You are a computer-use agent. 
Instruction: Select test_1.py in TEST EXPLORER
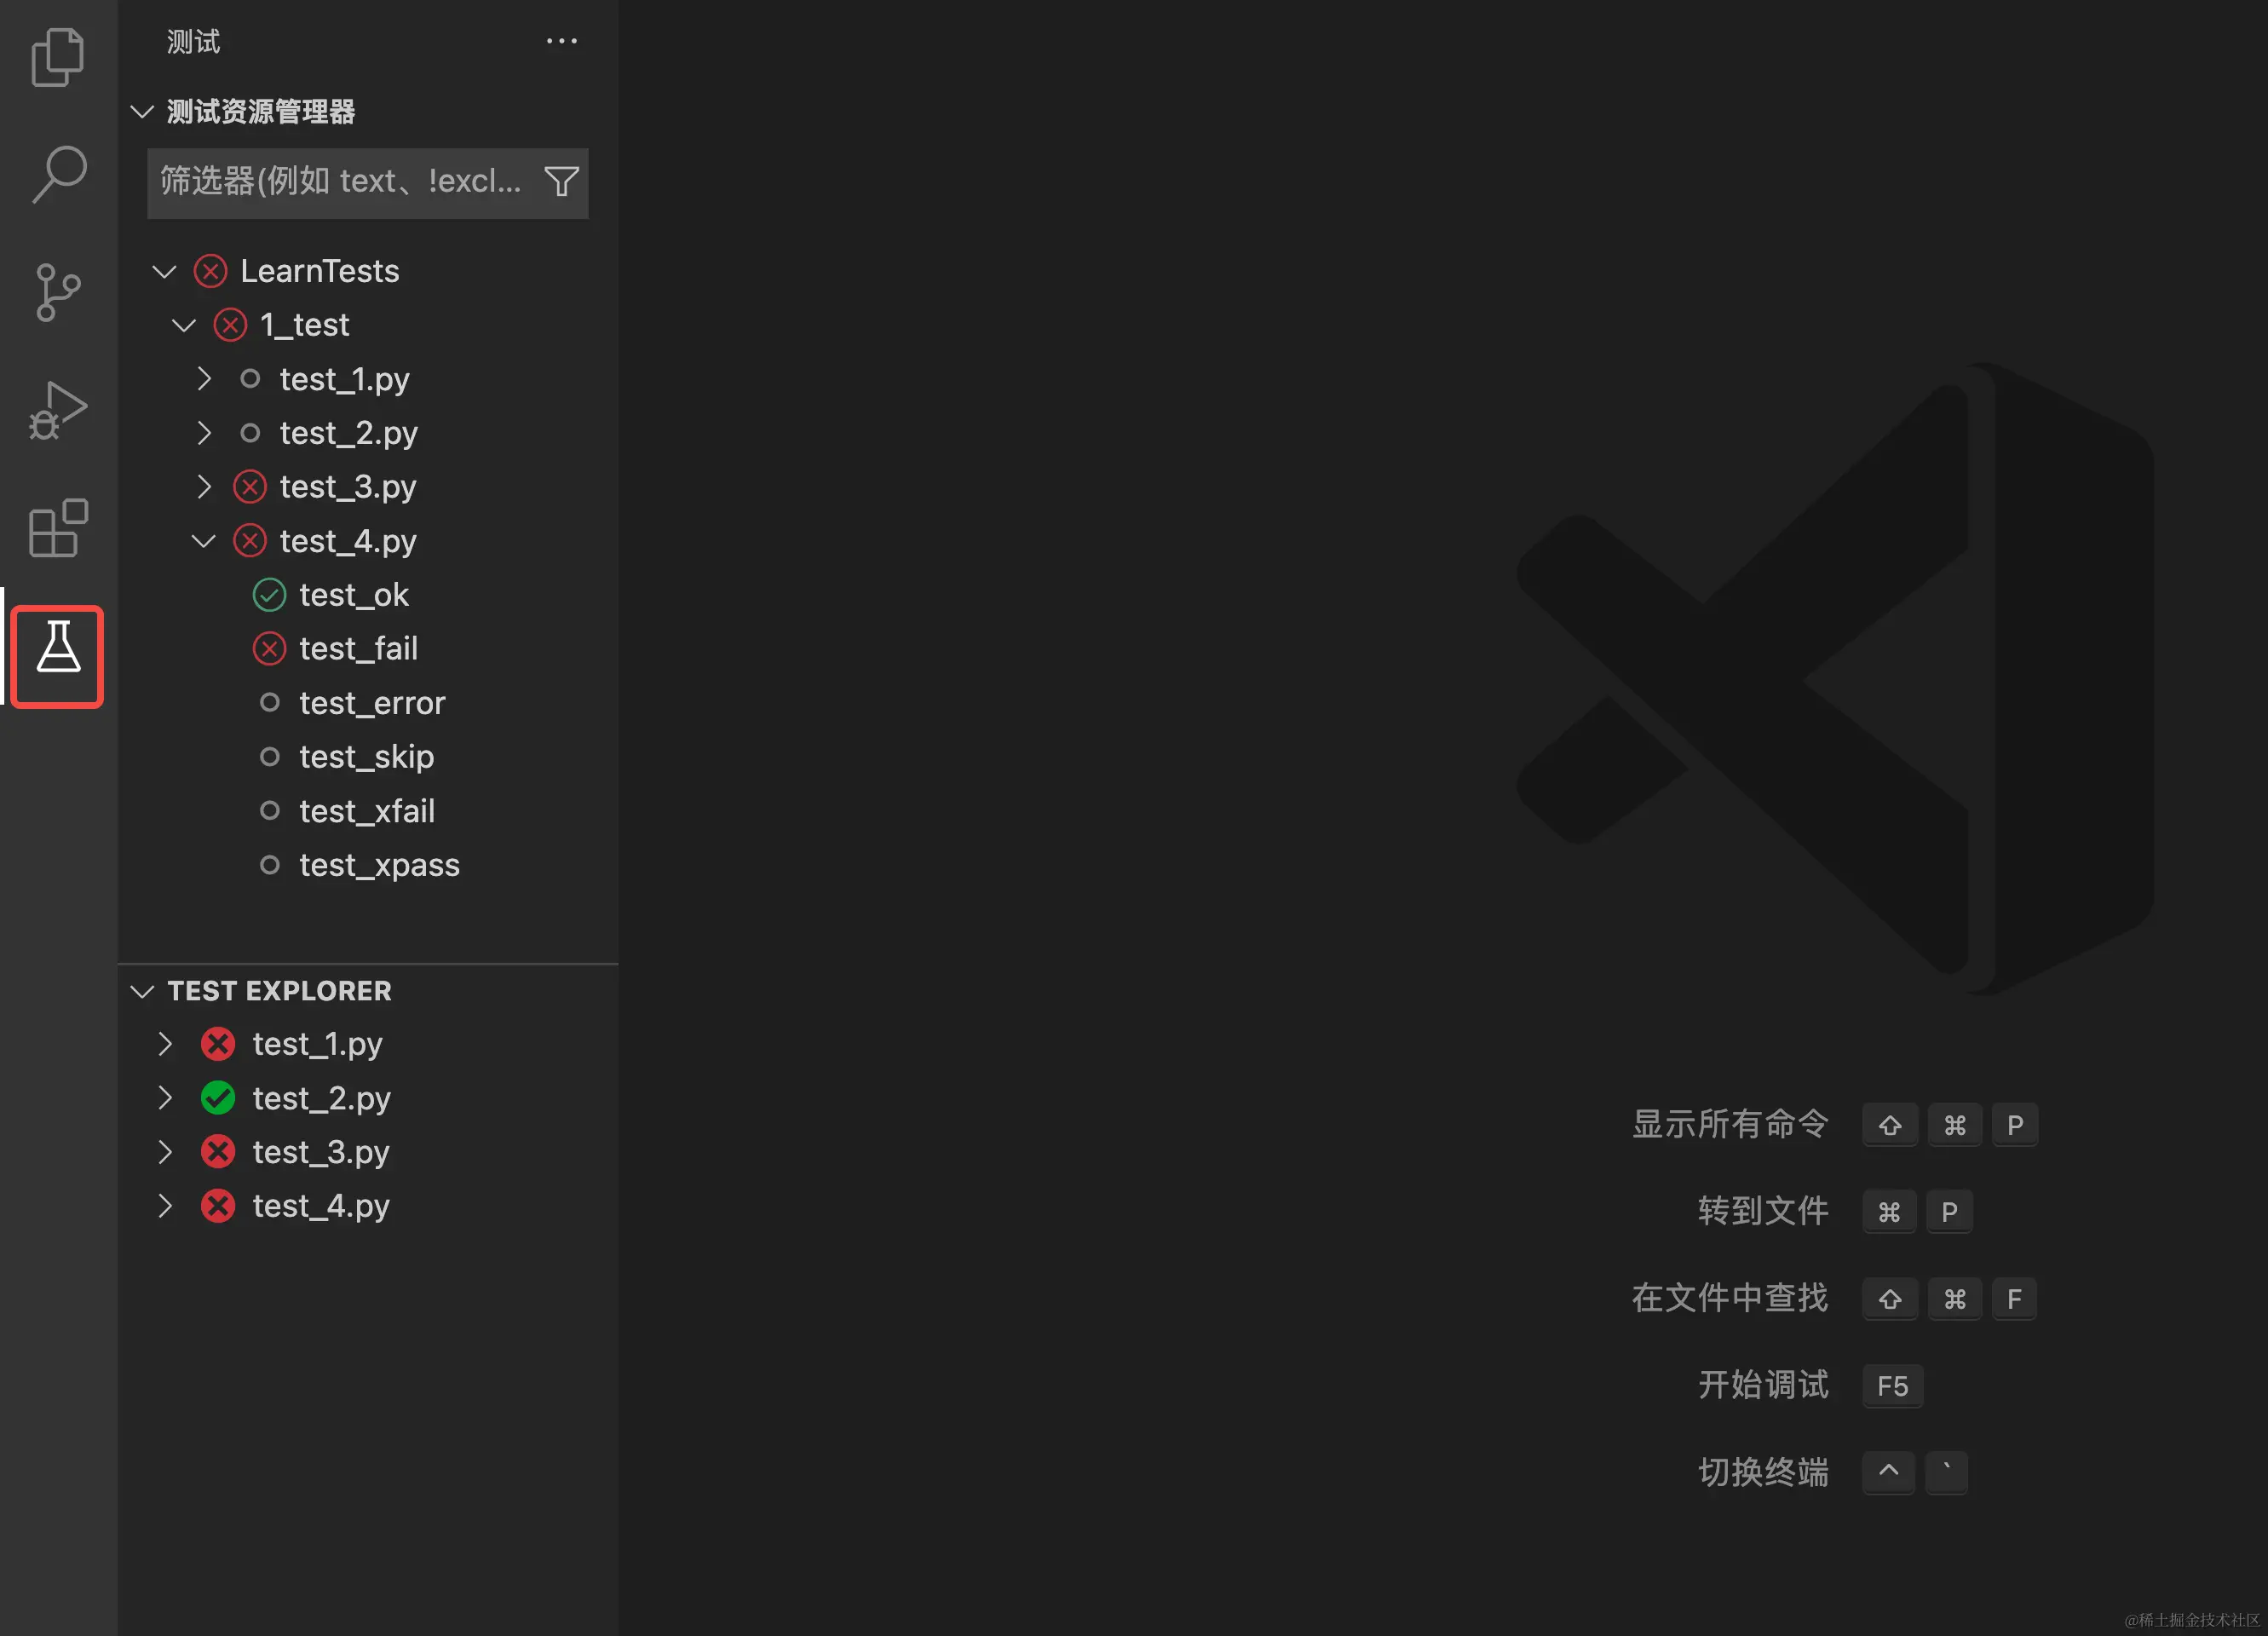(x=317, y=1044)
